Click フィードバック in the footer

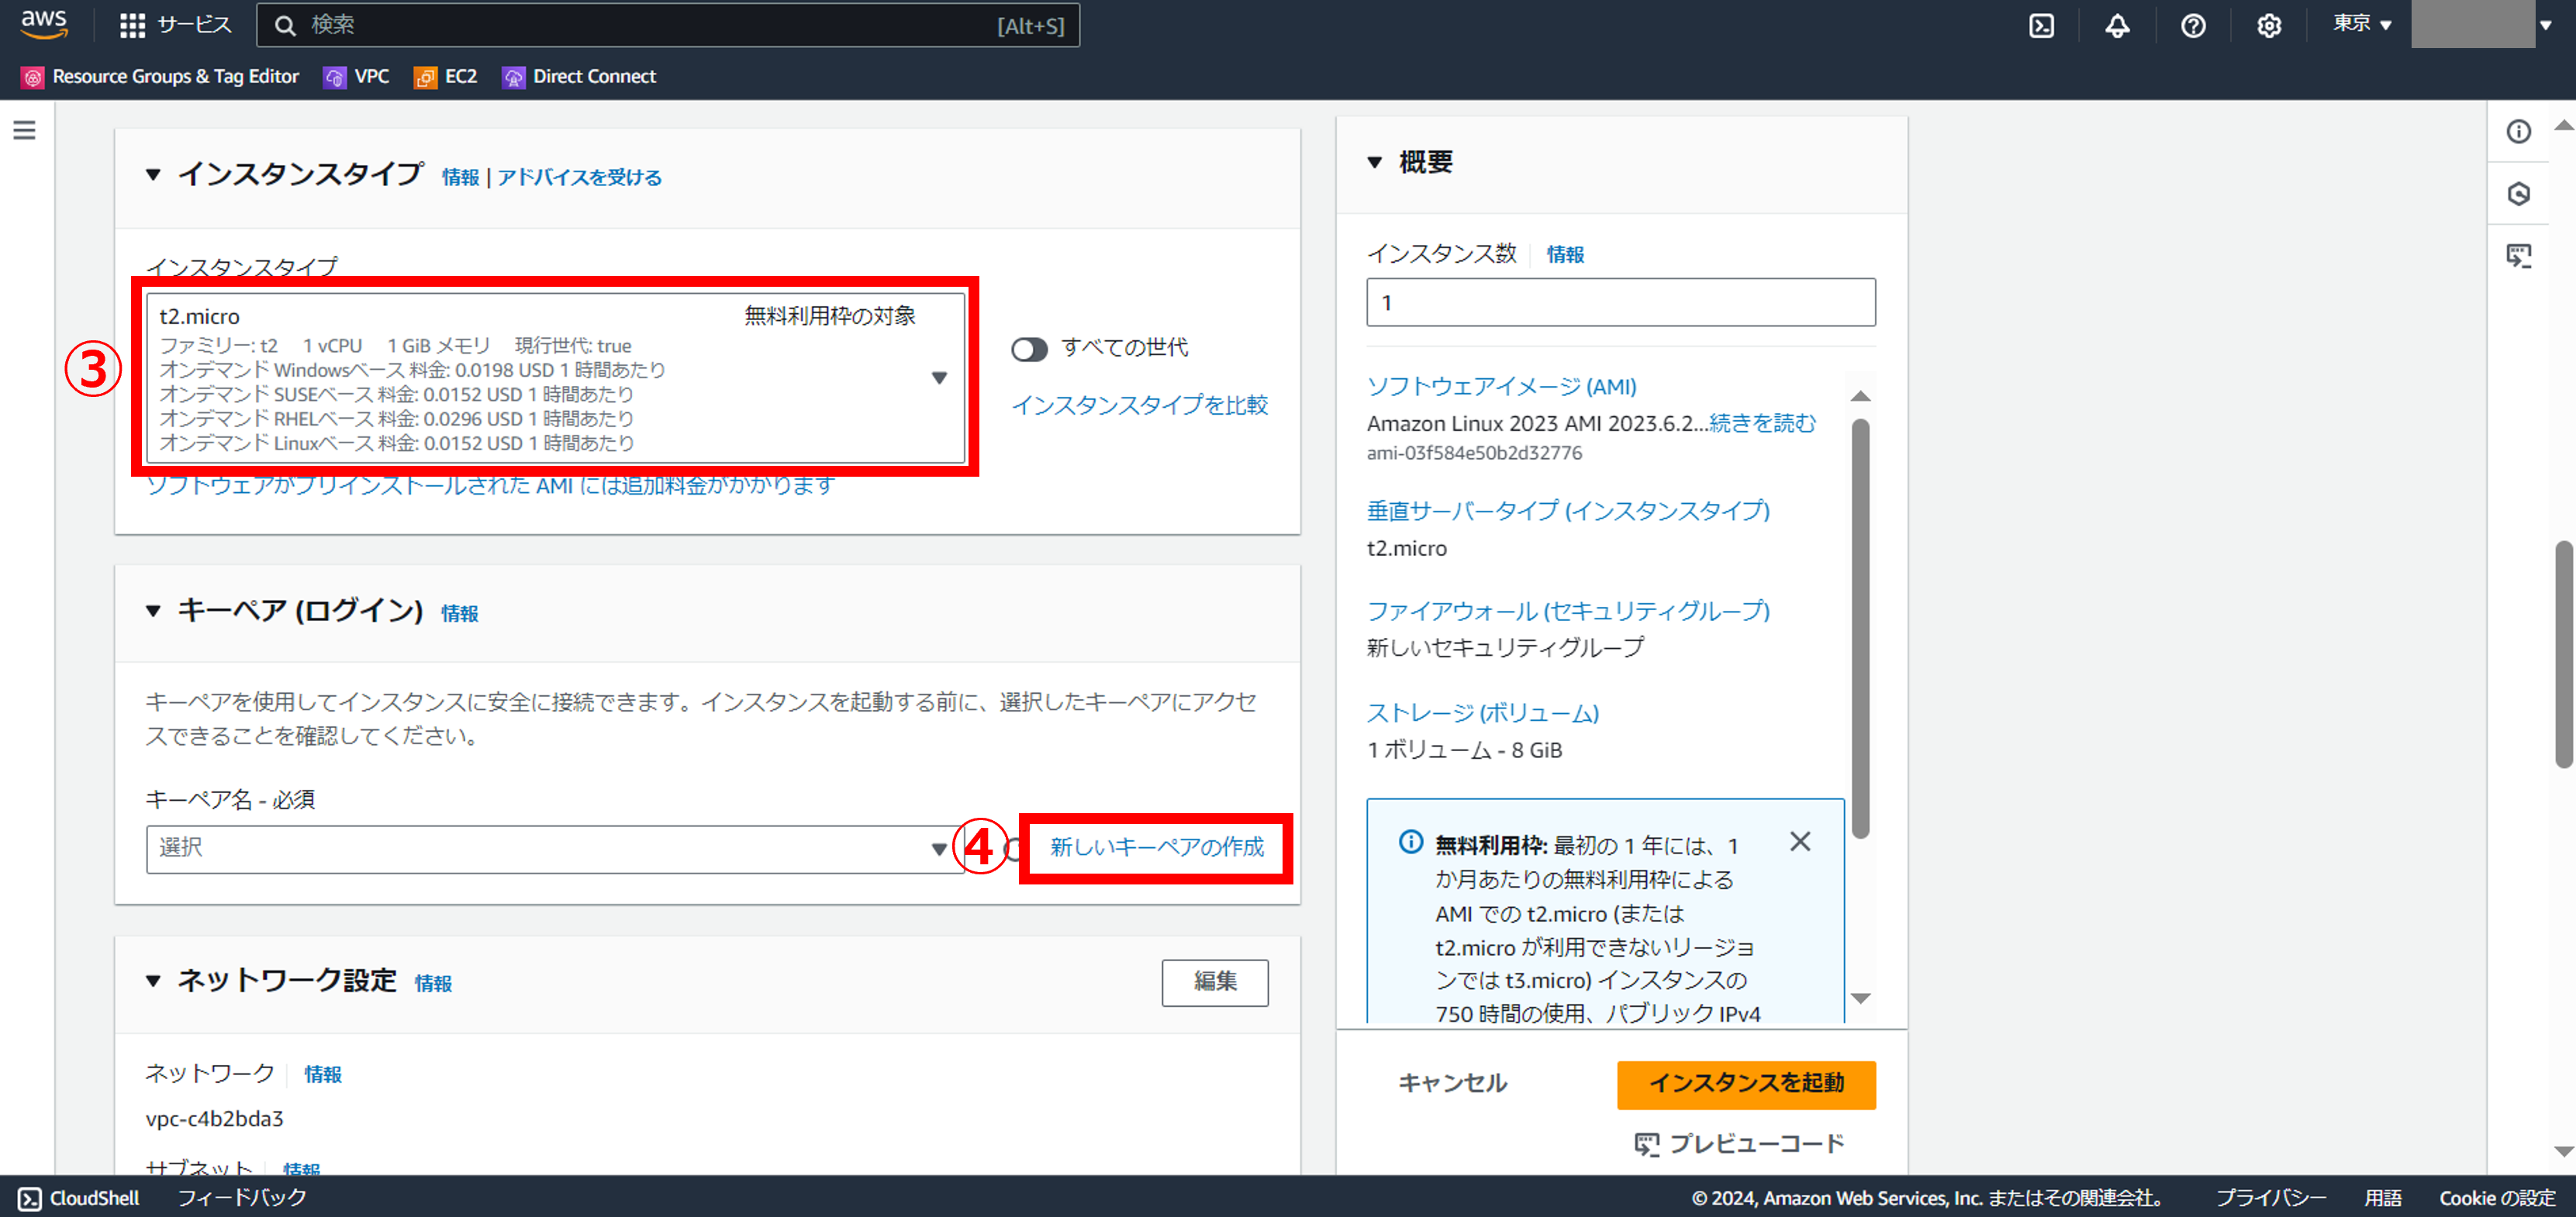(x=242, y=1198)
